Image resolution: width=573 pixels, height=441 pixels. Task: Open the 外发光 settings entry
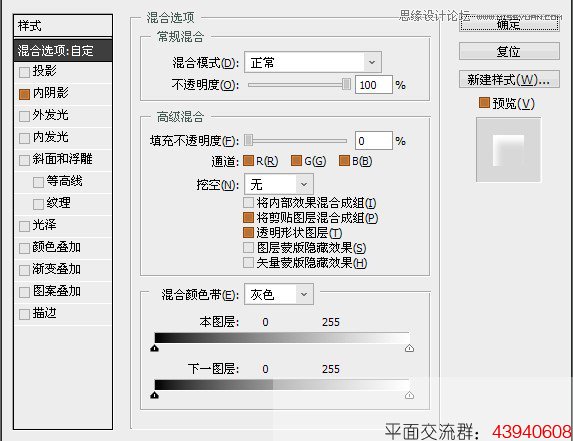[x=51, y=115]
